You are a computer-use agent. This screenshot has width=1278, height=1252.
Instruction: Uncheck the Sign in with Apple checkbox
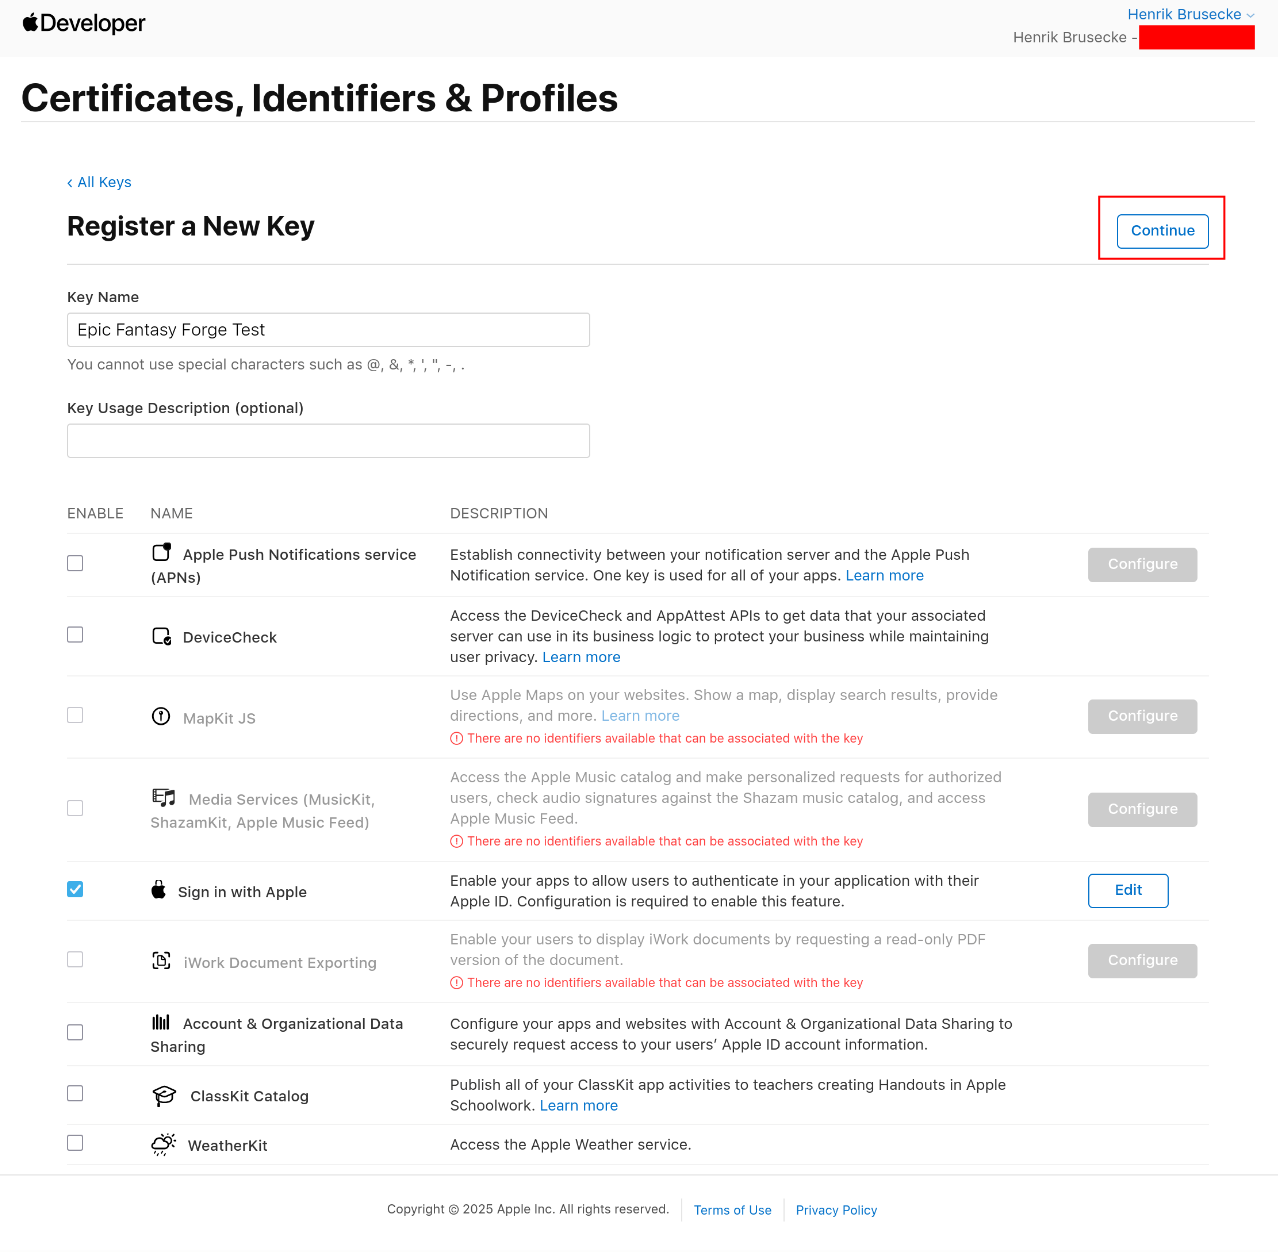[75, 889]
